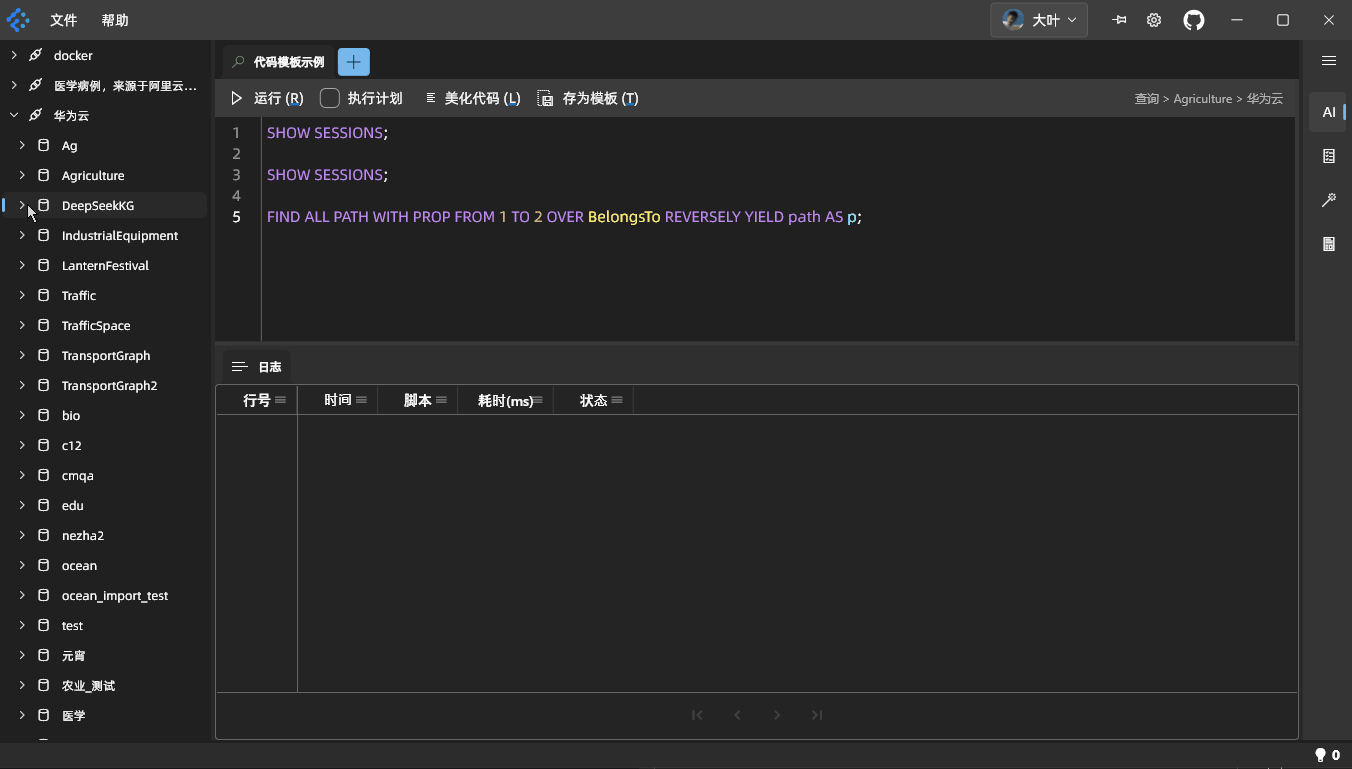Image resolution: width=1352 pixels, height=769 pixels.
Task: Go to last page of log
Action: click(817, 715)
